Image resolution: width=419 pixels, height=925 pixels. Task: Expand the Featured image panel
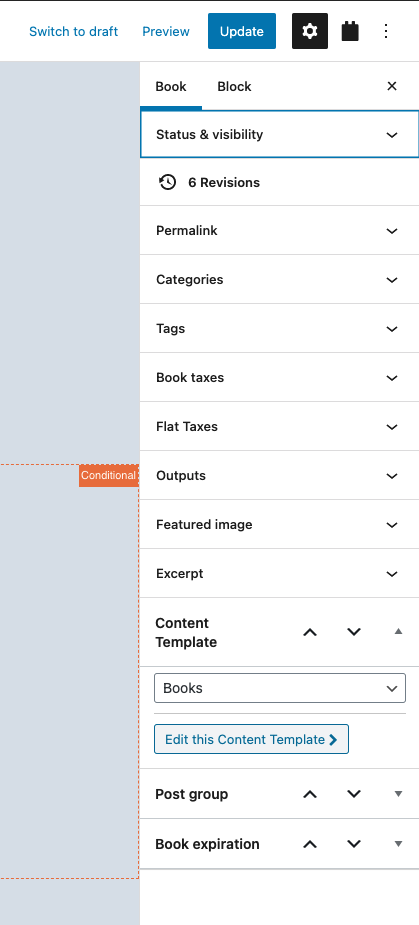pos(280,524)
